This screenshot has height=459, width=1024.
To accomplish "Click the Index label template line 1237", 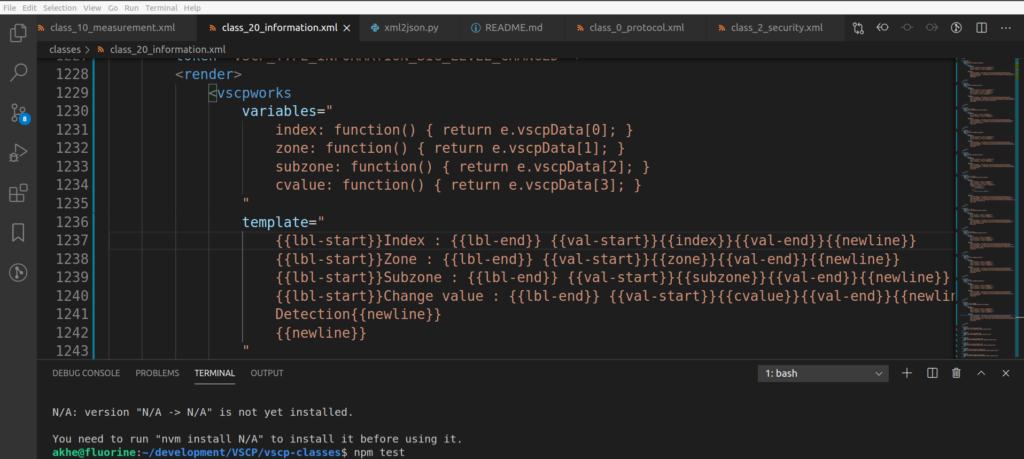I will [596, 241].
